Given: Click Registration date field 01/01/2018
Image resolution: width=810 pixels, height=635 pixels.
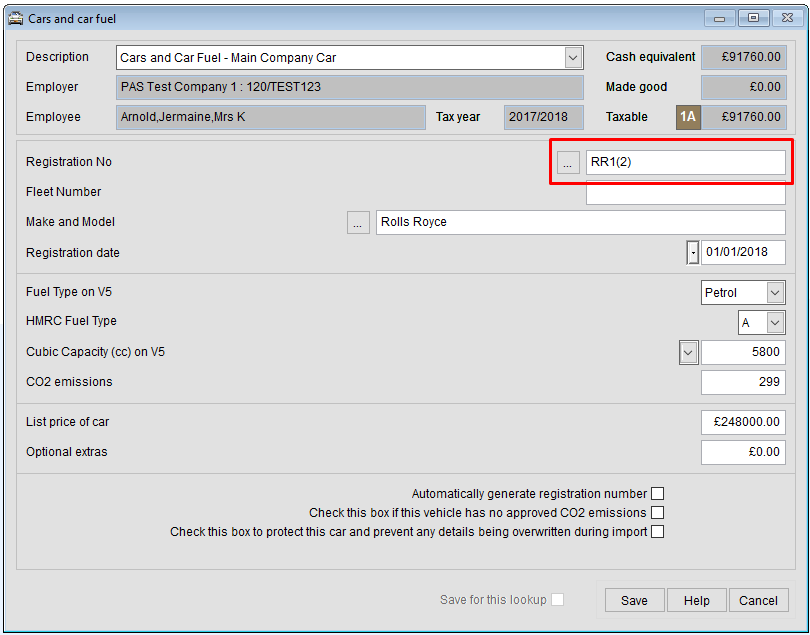Looking at the screenshot, I should [x=743, y=253].
